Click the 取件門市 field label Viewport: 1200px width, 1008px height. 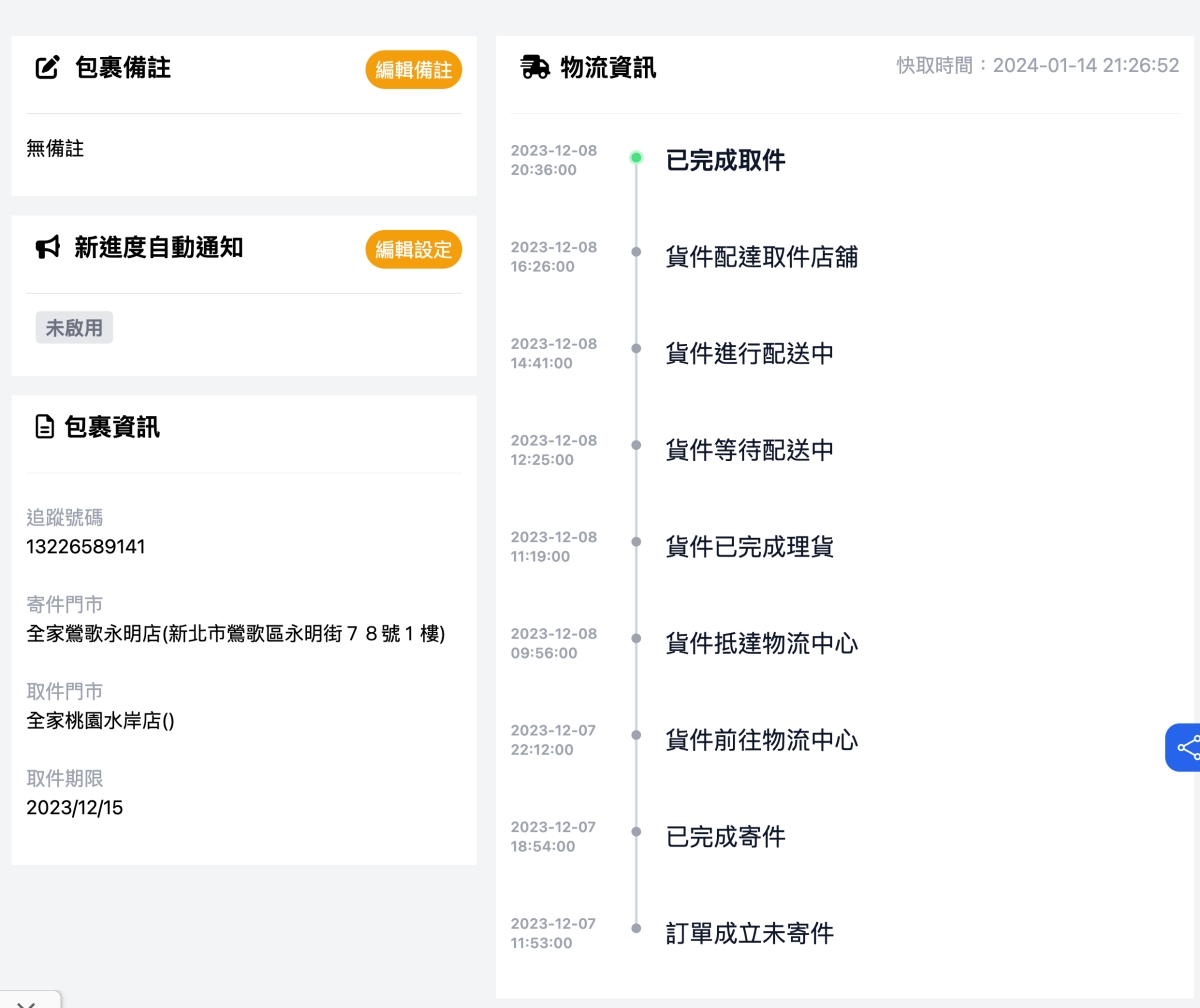click(x=65, y=692)
